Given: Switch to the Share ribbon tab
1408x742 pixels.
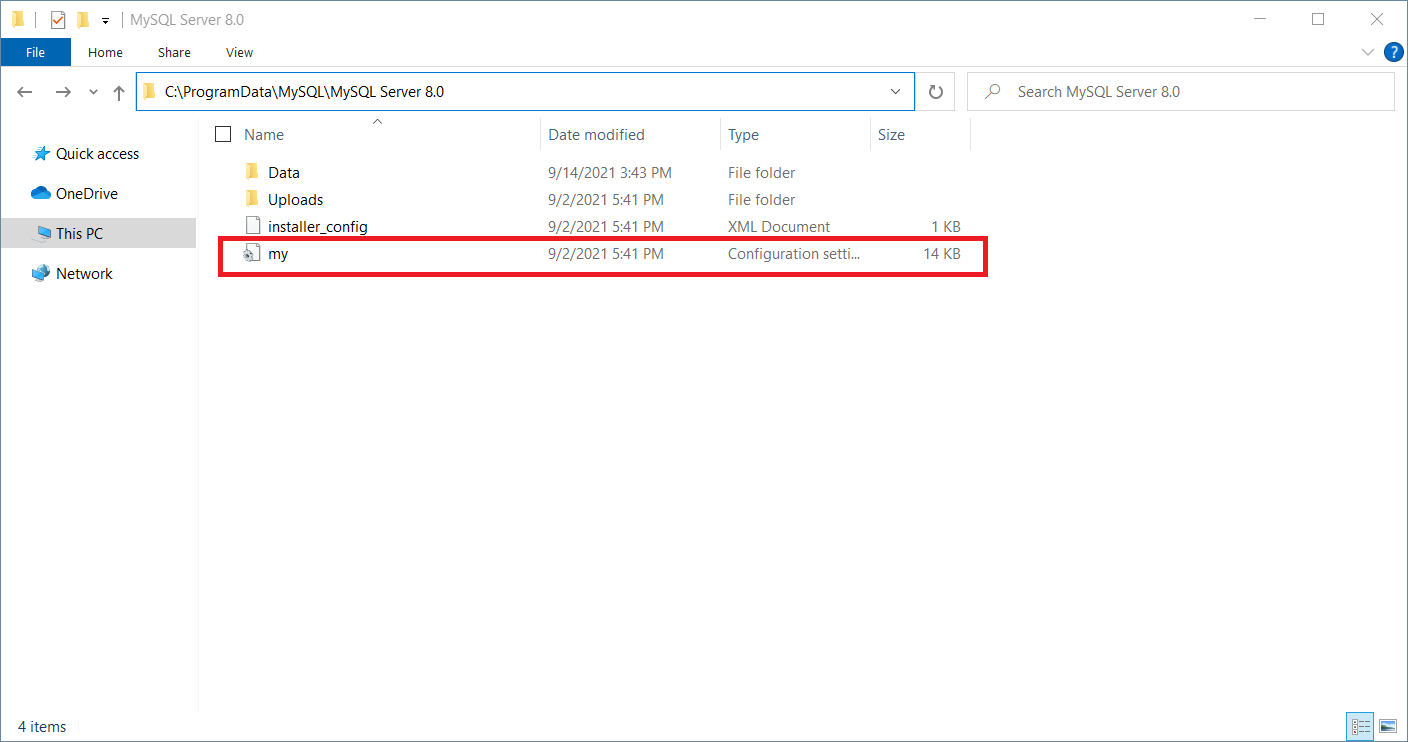Looking at the screenshot, I should [x=174, y=52].
